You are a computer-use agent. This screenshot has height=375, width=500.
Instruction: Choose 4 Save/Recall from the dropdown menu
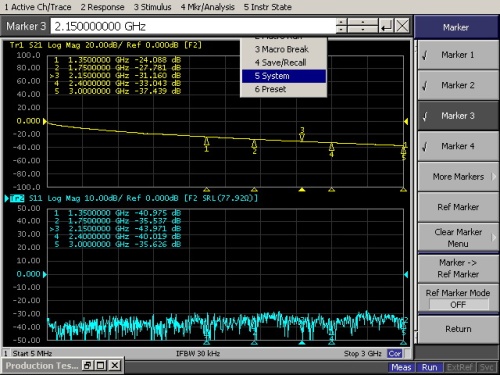tap(284, 63)
